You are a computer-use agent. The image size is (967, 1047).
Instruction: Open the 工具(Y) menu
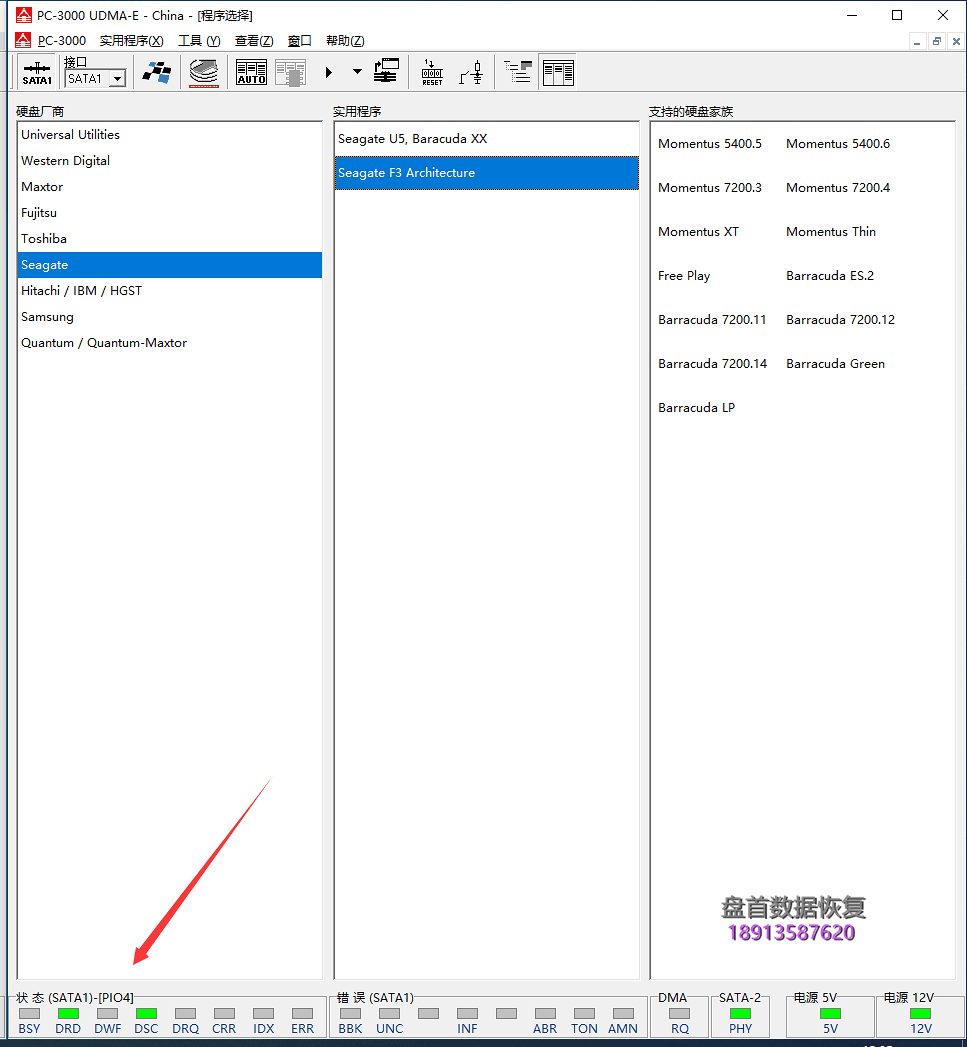(x=199, y=41)
